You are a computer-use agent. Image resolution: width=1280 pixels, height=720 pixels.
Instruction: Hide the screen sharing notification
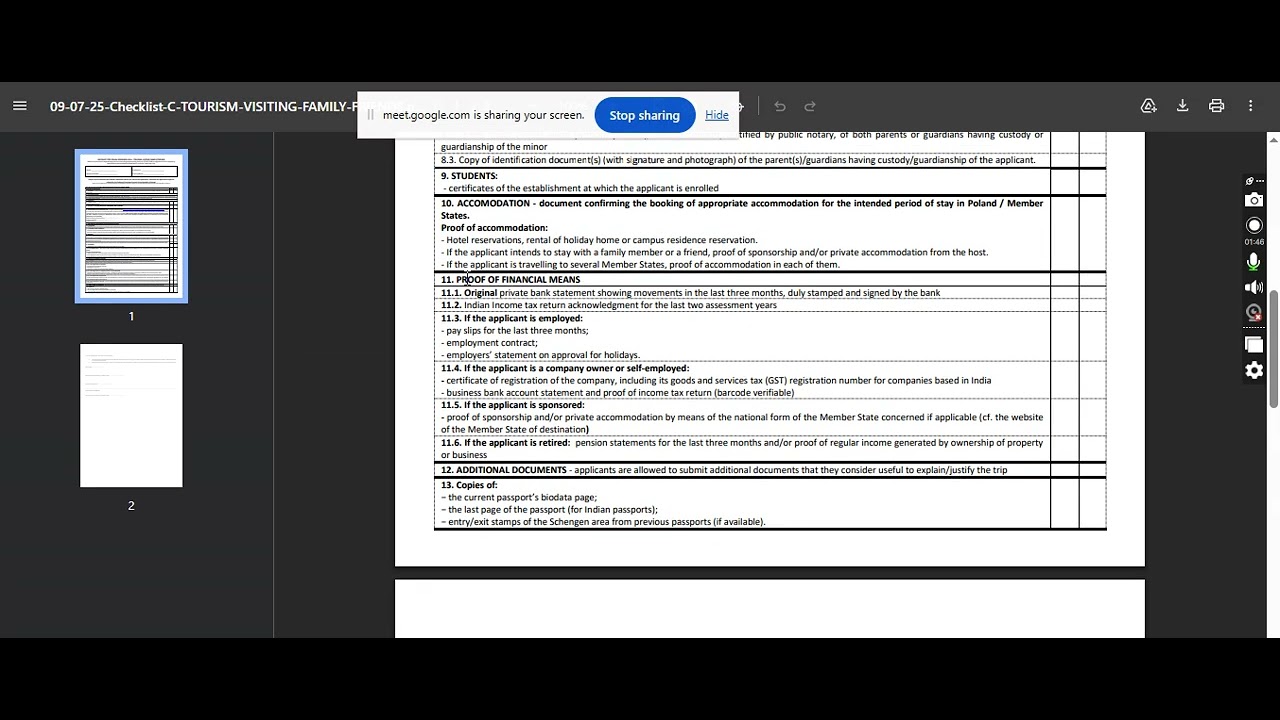717,115
